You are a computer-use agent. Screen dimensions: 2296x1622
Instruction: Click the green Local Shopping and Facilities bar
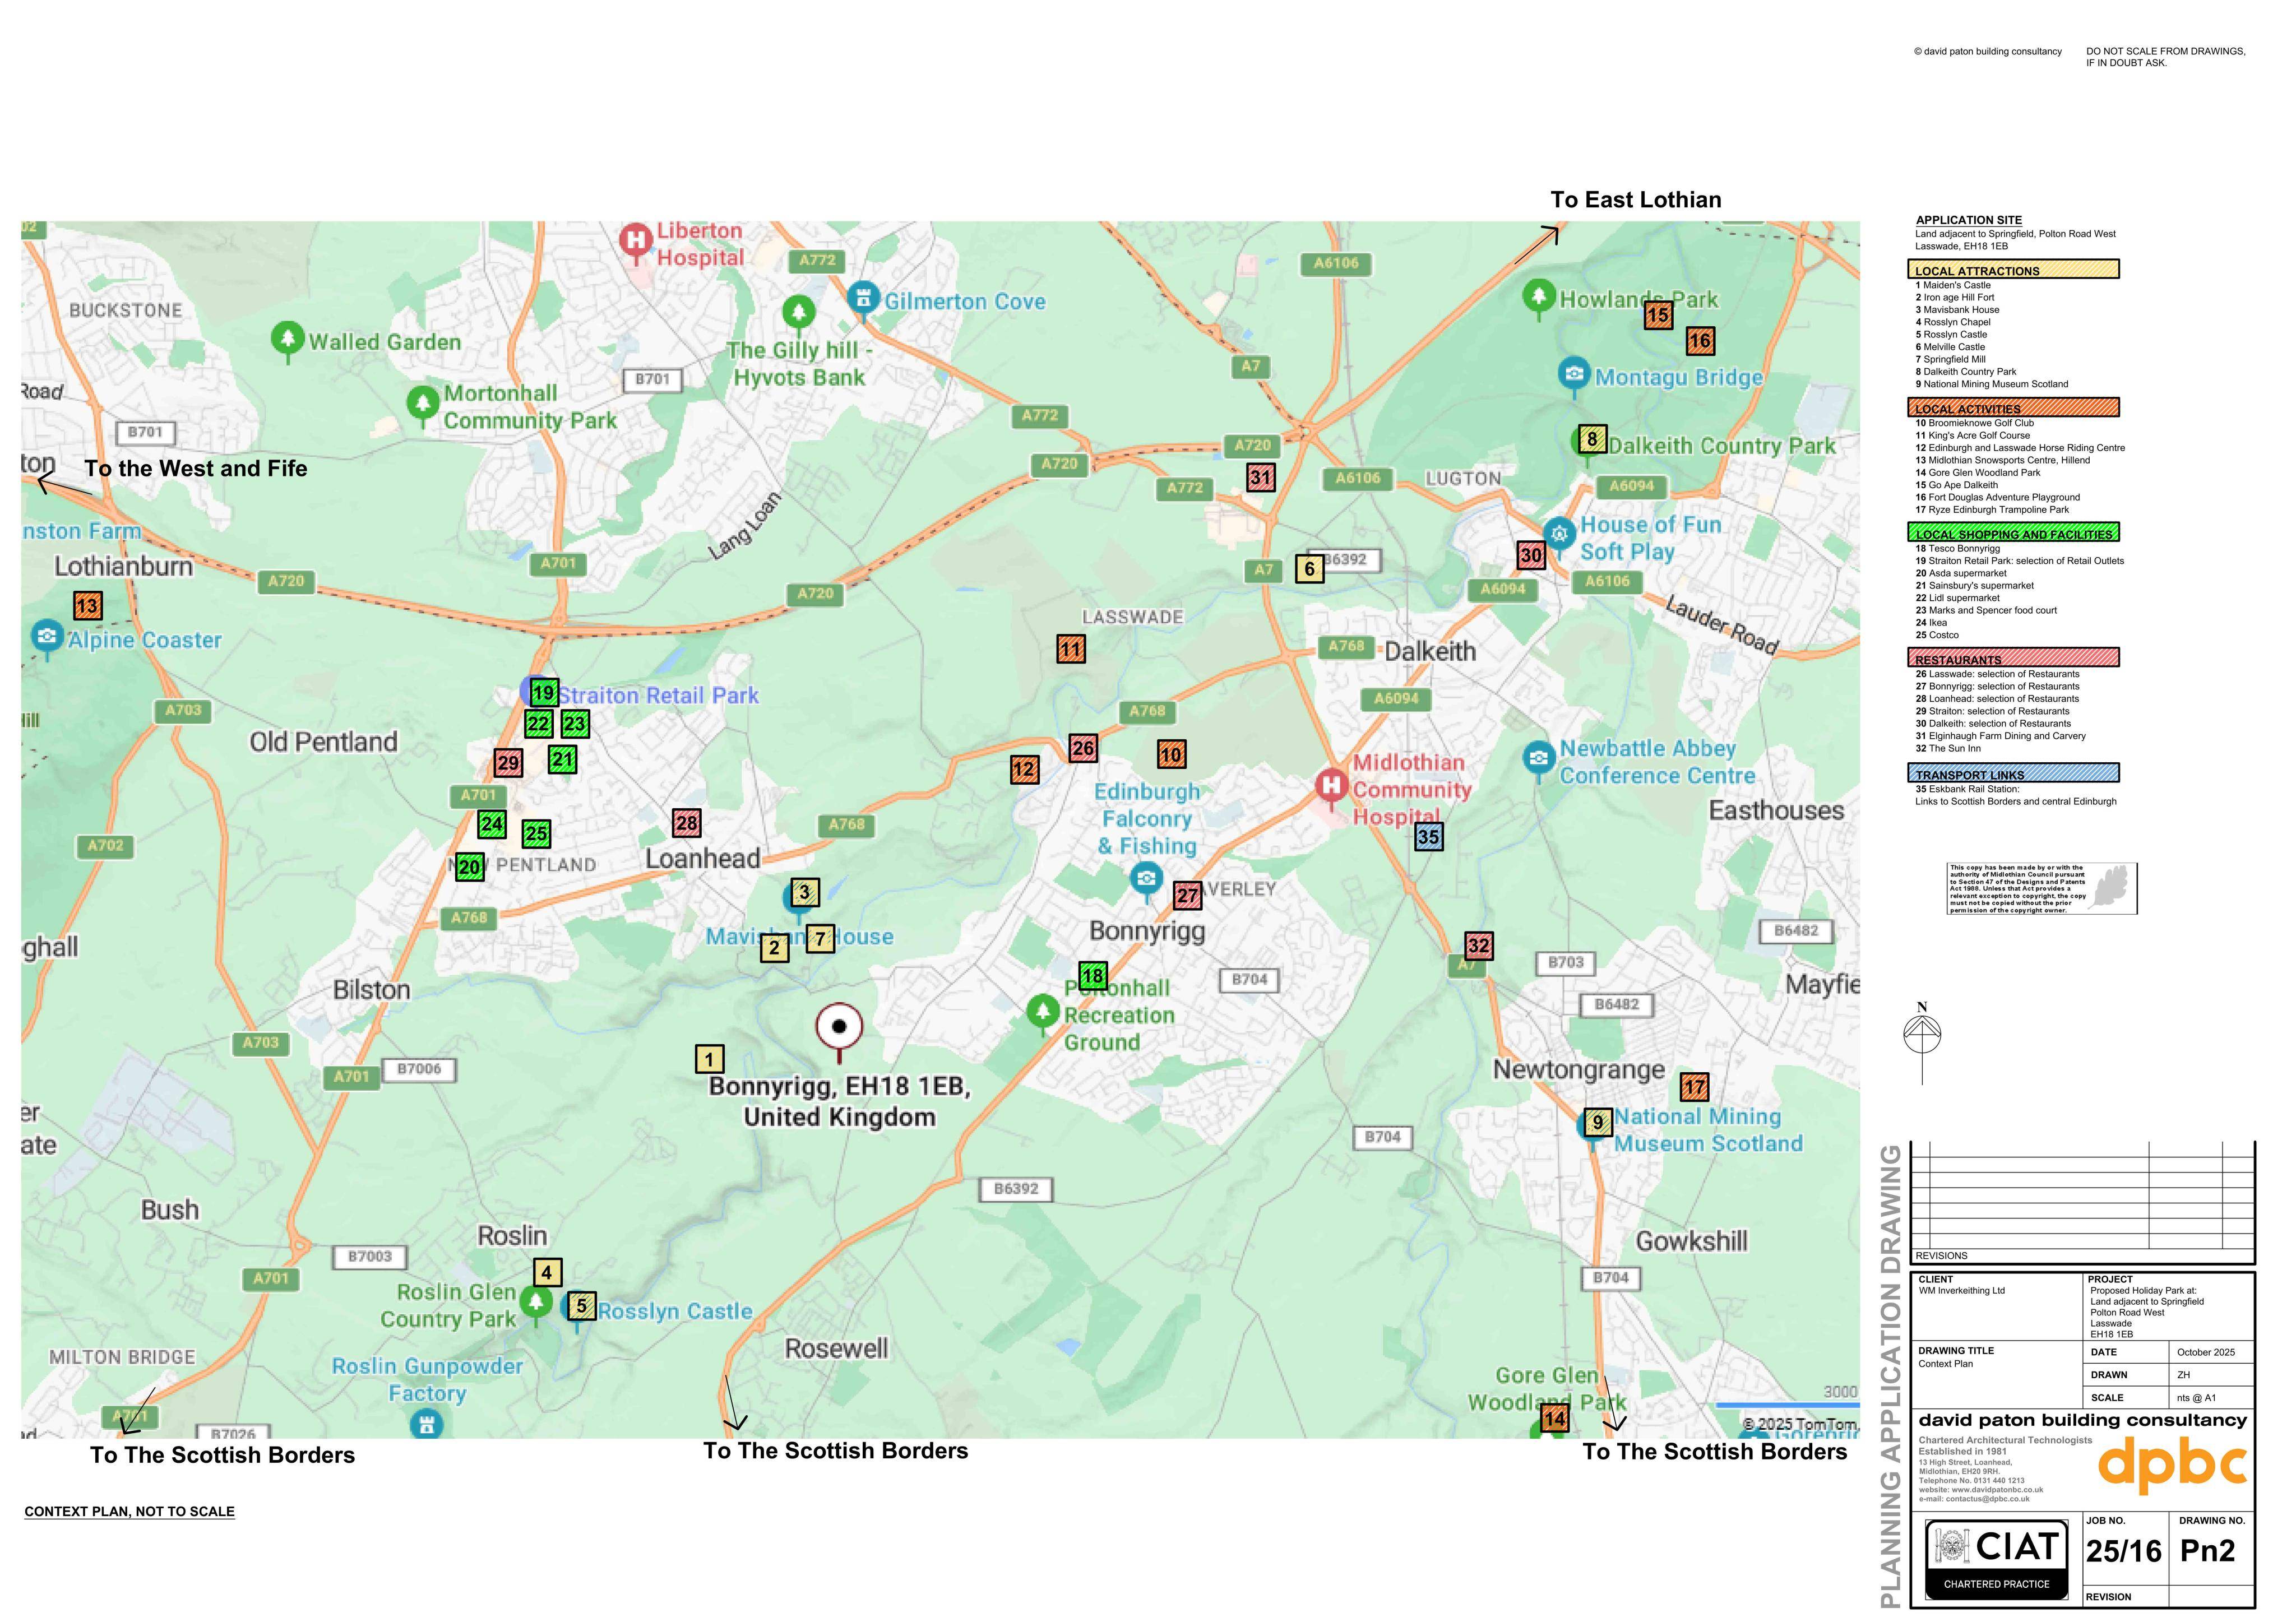coord(2013,532)
